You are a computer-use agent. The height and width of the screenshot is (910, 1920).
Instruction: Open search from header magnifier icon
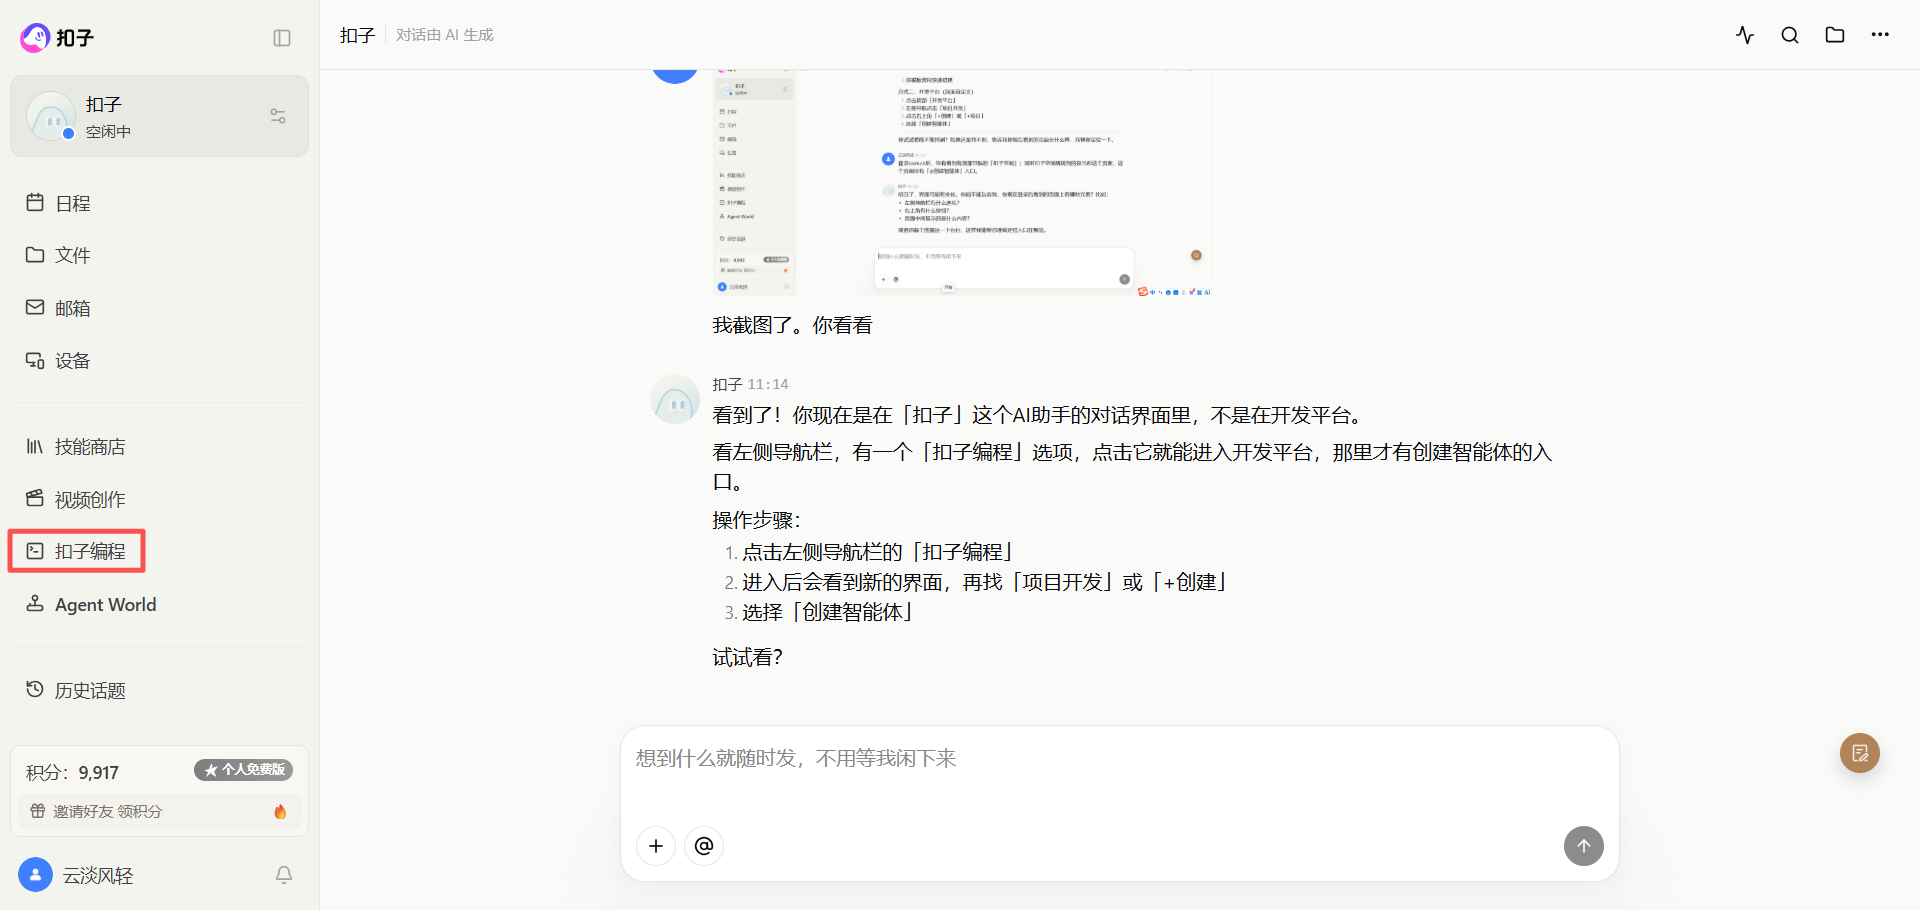pyautogui.click(x=1790, y=35)
